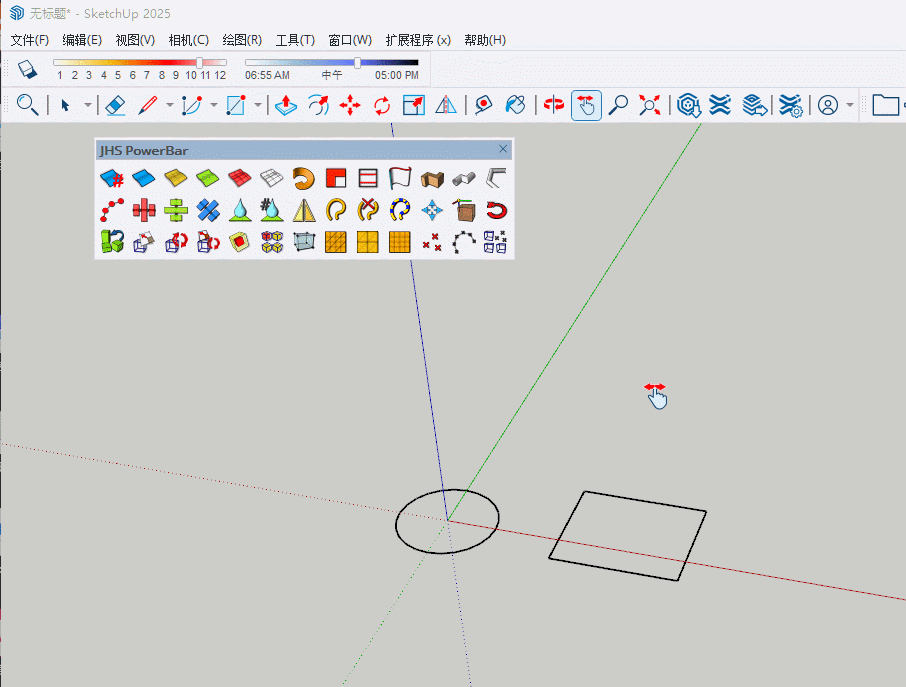Click the yellow surface PowerBar icon
Image resolution: width=906 pixels, height=687 pixels.
tap(176, 178)
